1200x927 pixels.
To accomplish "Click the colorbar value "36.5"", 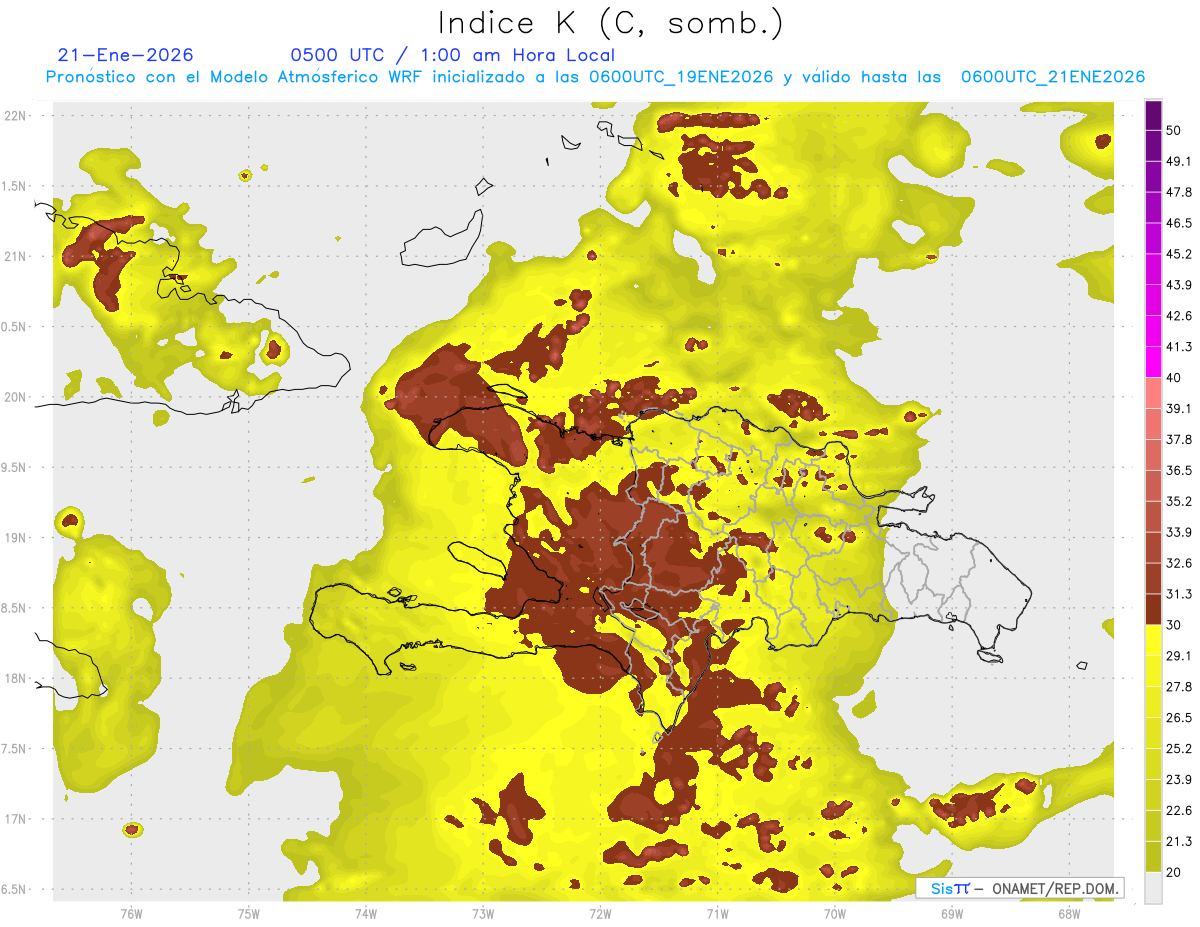I will pos(1178,470).
